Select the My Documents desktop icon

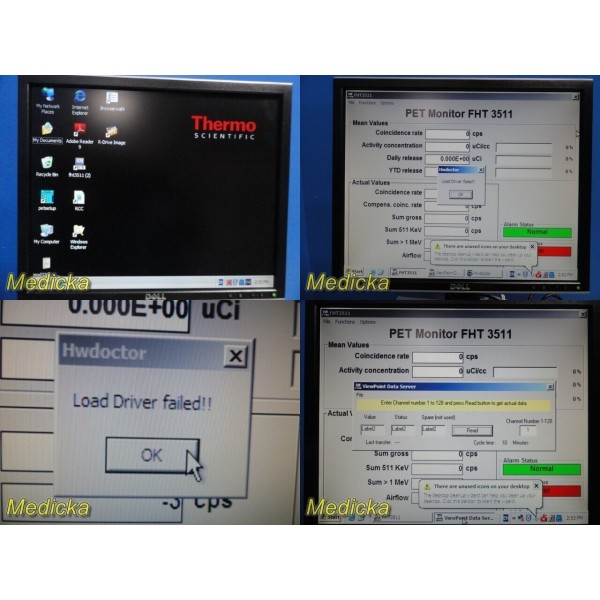coord(47,133)
